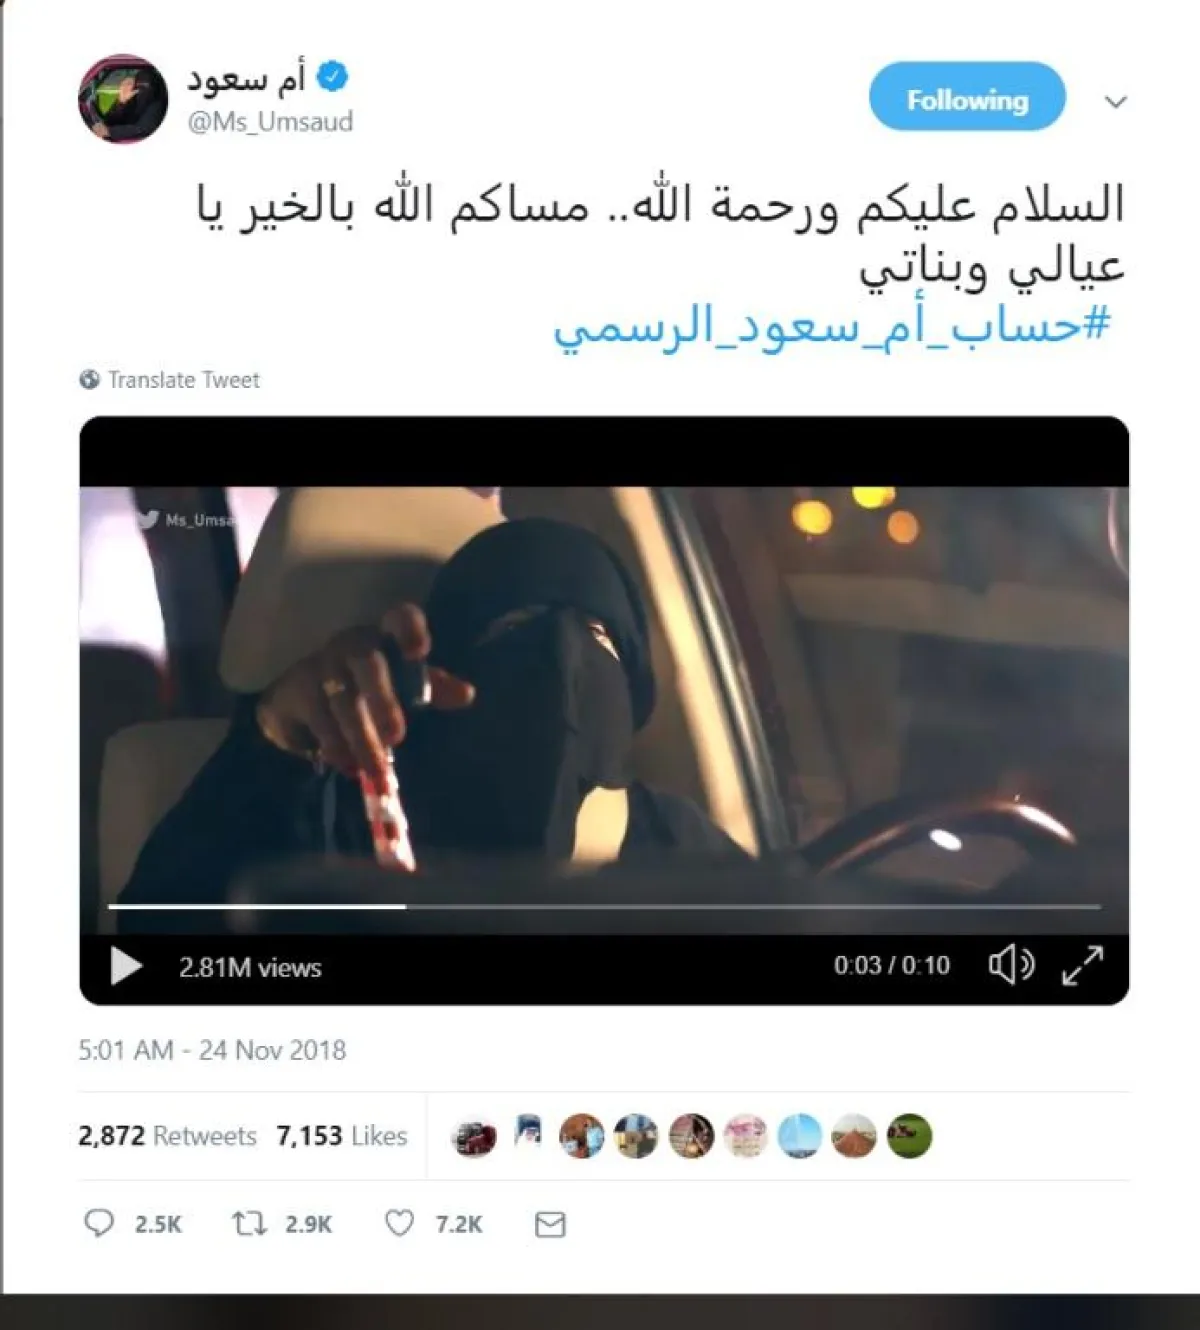Open @Ms_Umsaud profile handle
This screenshot has width=1200, height=1330.
[270, 122]
